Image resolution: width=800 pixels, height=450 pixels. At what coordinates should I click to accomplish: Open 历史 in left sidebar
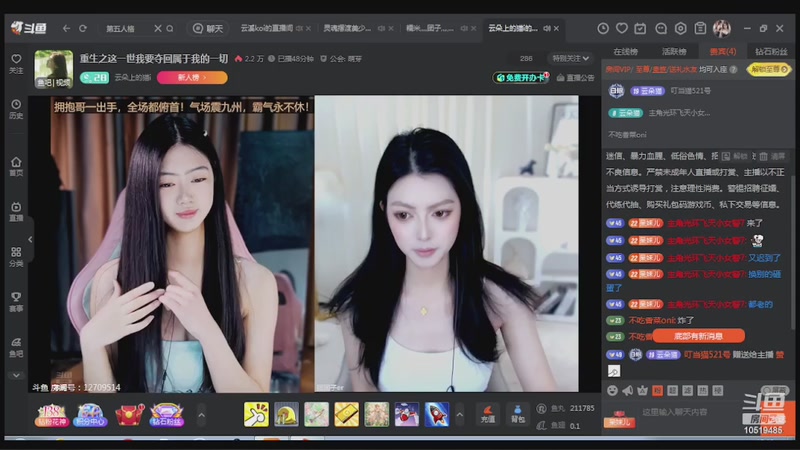tap(16, 109)
